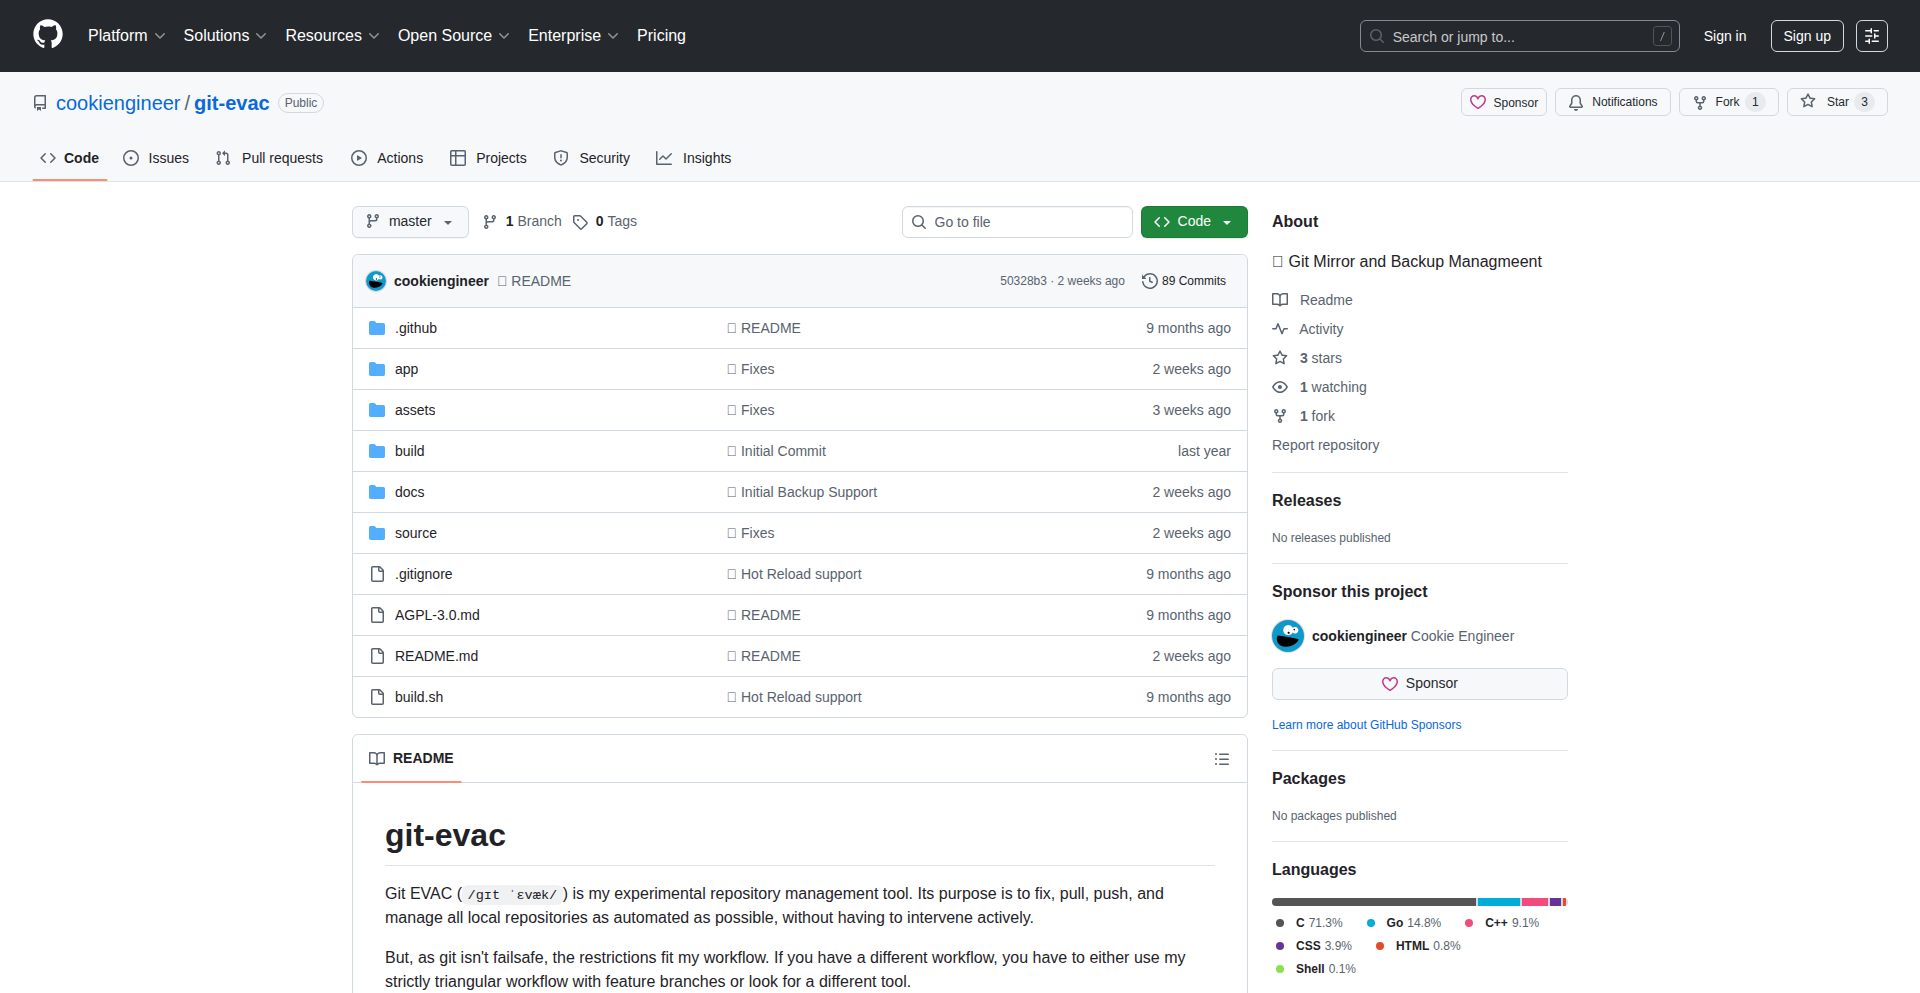This screenshot has width=1920, height=993.
Task: Click the cookiengineer avatar in commit header
Action: pos(376,281)
